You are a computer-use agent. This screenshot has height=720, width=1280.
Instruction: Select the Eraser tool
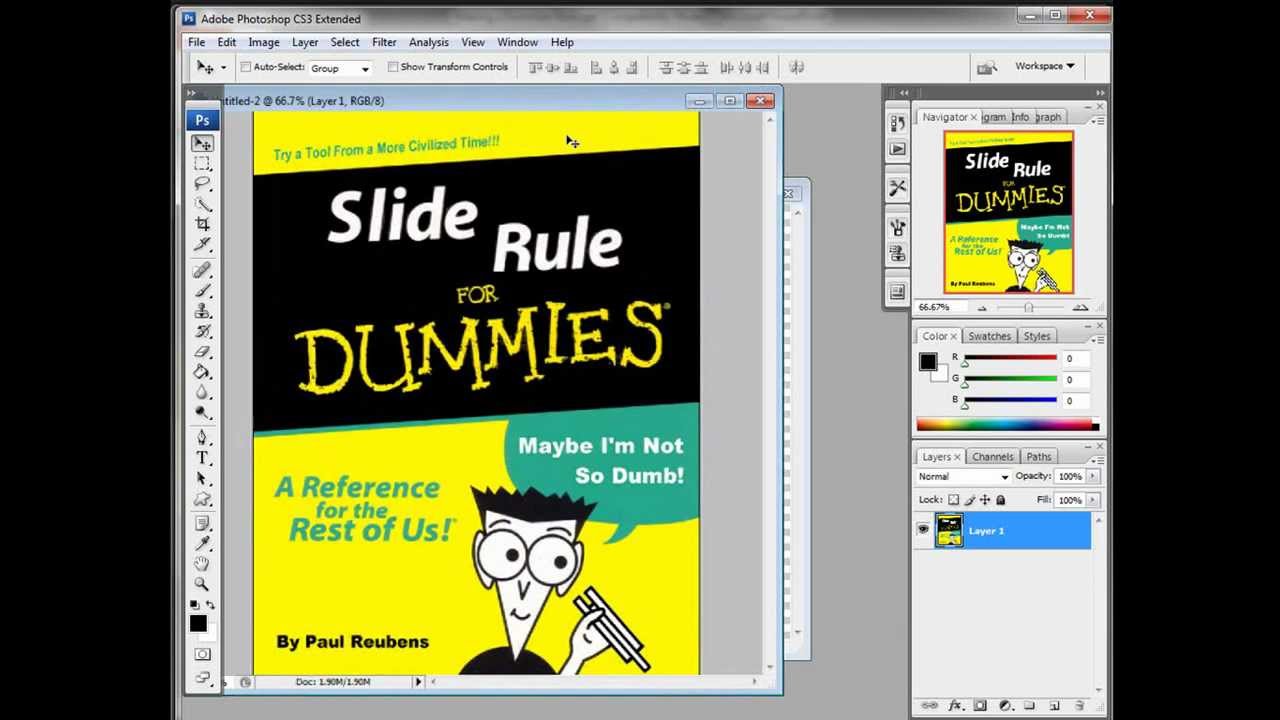[x=202, y=351]
